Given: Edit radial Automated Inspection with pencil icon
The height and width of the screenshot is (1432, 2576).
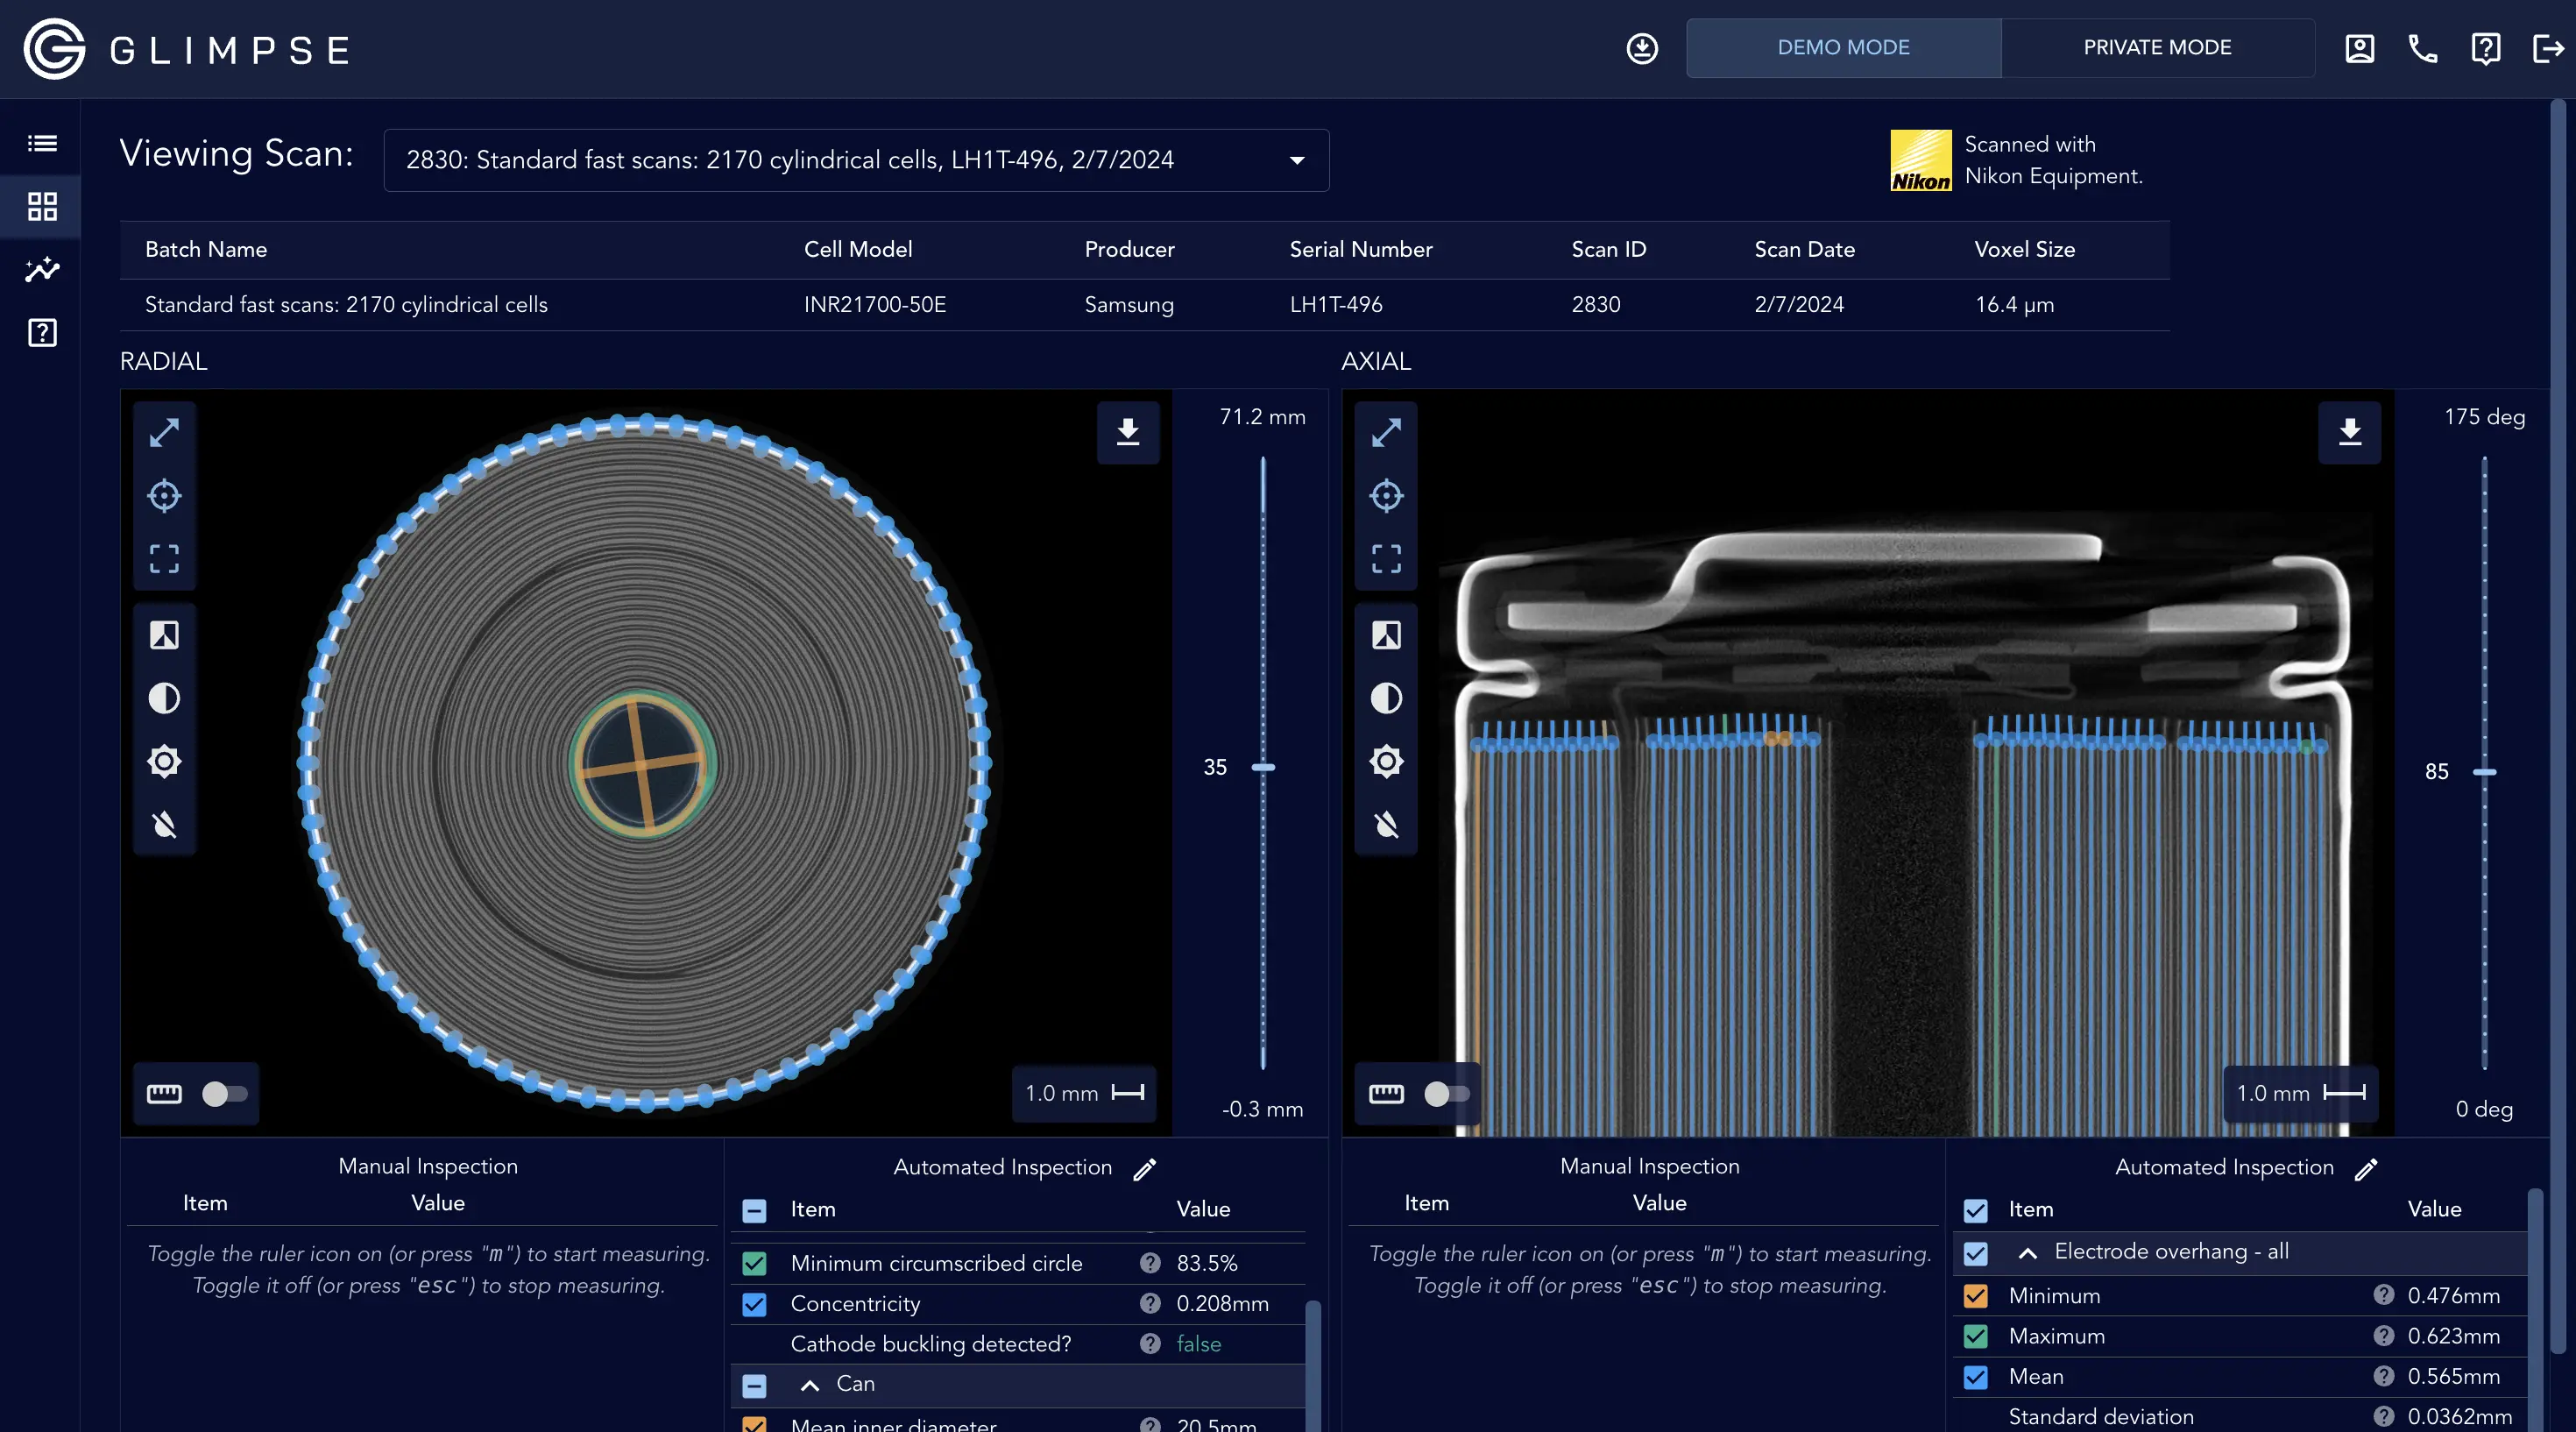Looking at the screenshot, I should pyautogui.click(x=1145, y=1169).
